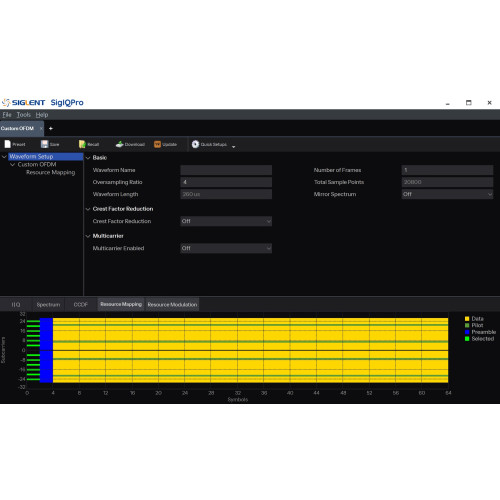The height and width of the screenshot is (500, 500).
Task: Open the File menu
Action: (x=7, y=115)
